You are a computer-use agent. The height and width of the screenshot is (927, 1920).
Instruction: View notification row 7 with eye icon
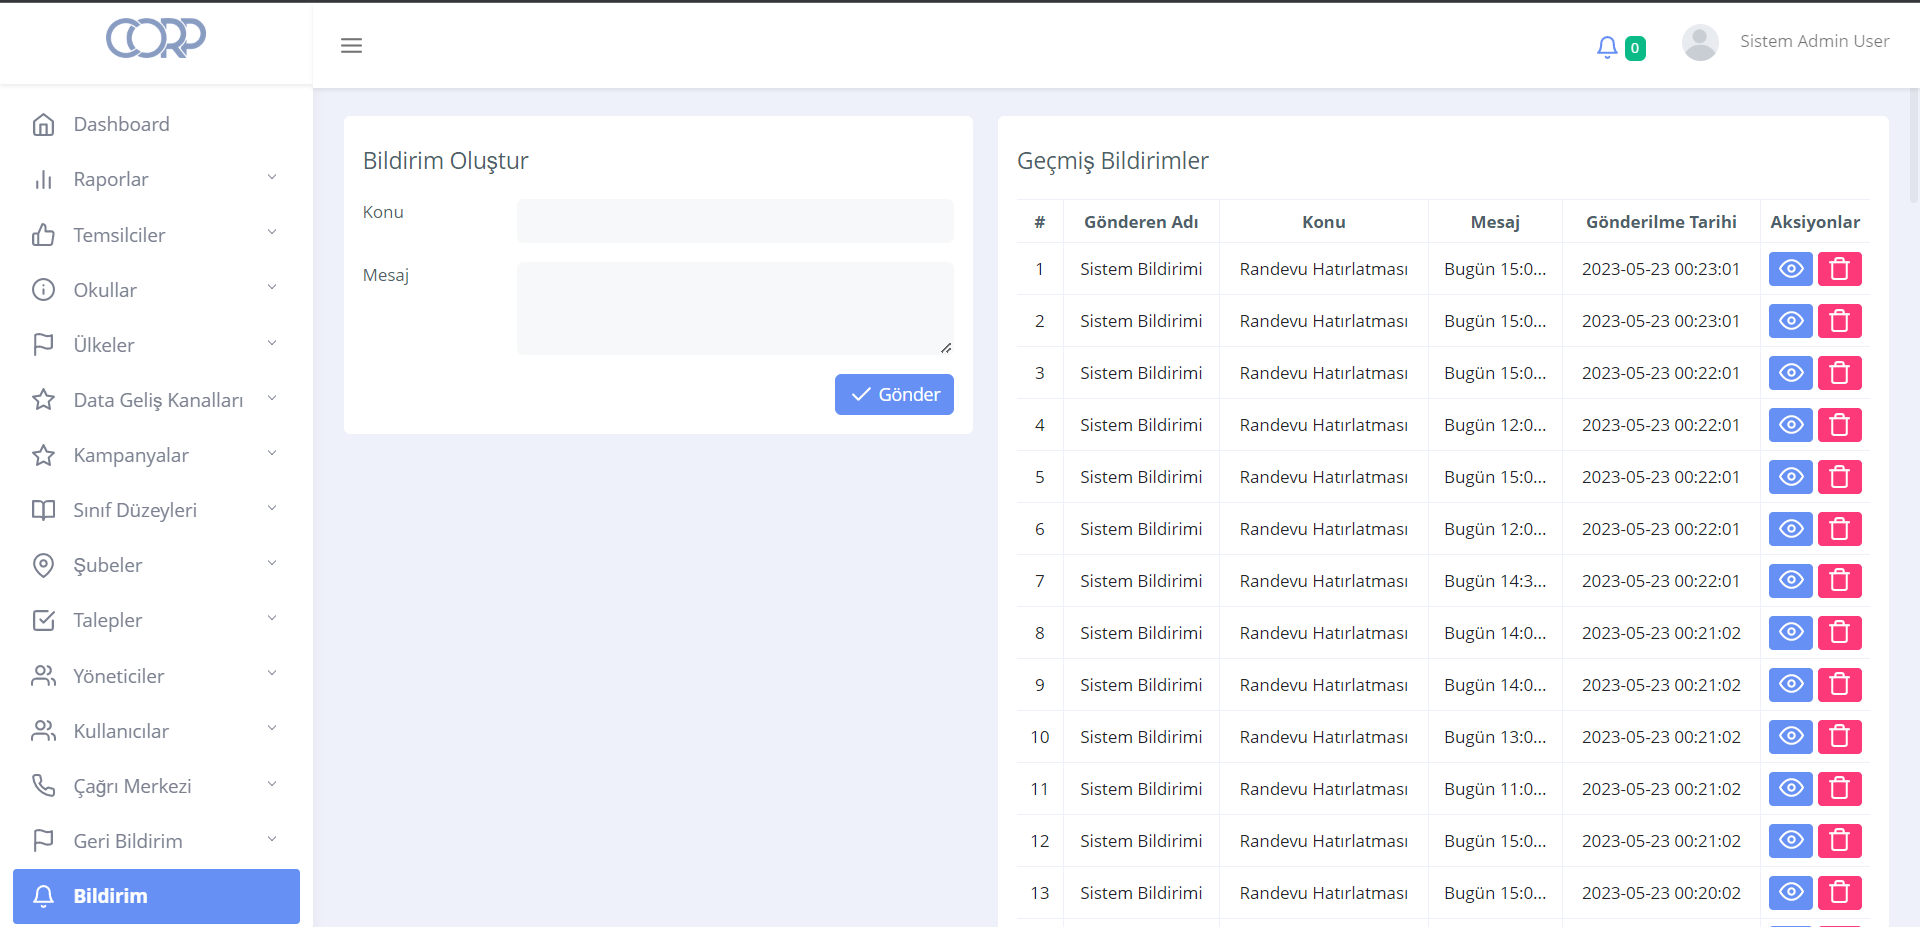(1790, 581)
